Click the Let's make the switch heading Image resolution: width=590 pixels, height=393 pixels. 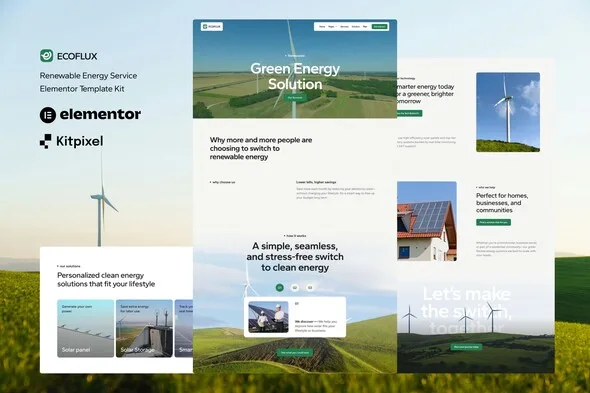point(467,310)
